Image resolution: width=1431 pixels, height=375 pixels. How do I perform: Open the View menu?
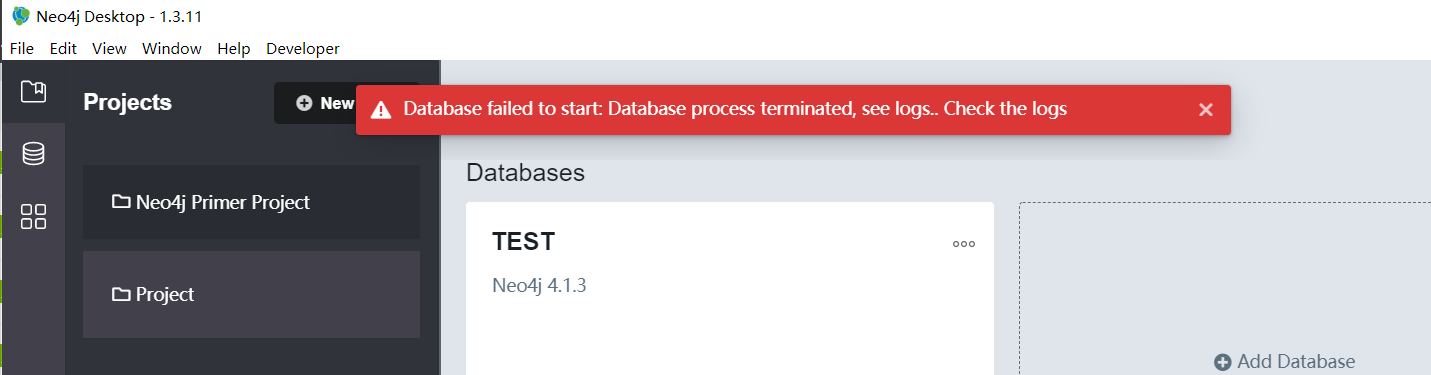109,48
